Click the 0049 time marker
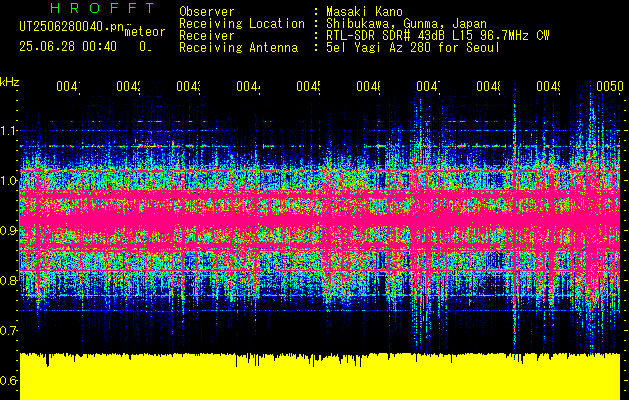The width and height of the screenshot is (629, 400). [x=549, y=86]
